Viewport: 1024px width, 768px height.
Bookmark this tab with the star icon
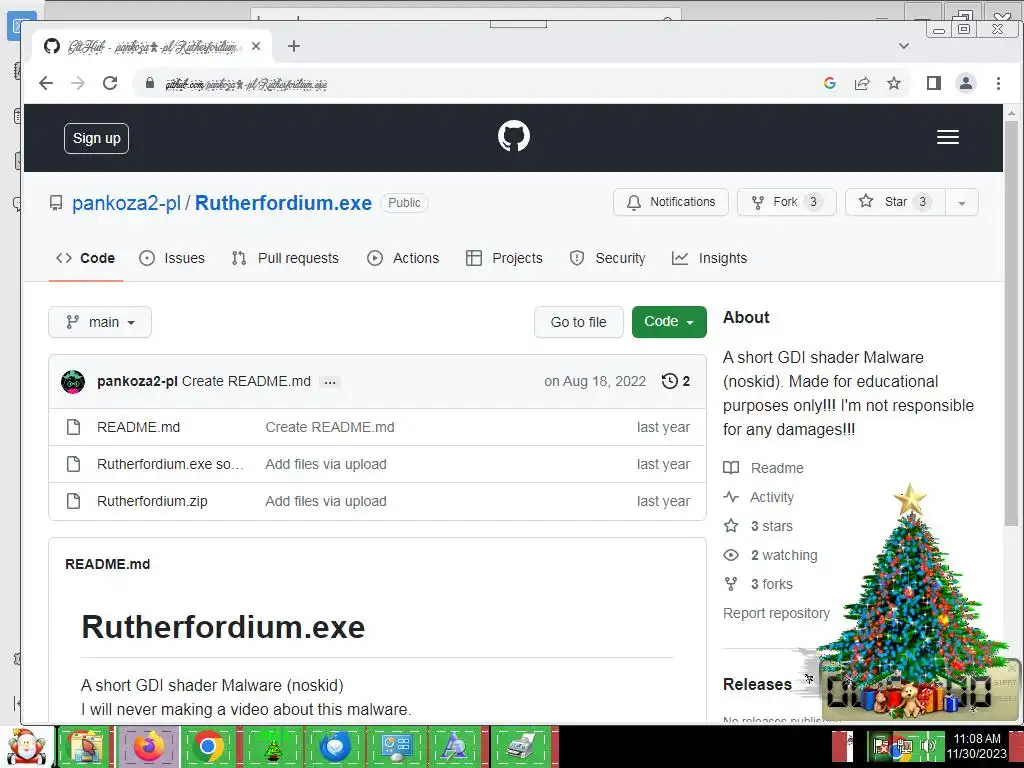[894, 83]
